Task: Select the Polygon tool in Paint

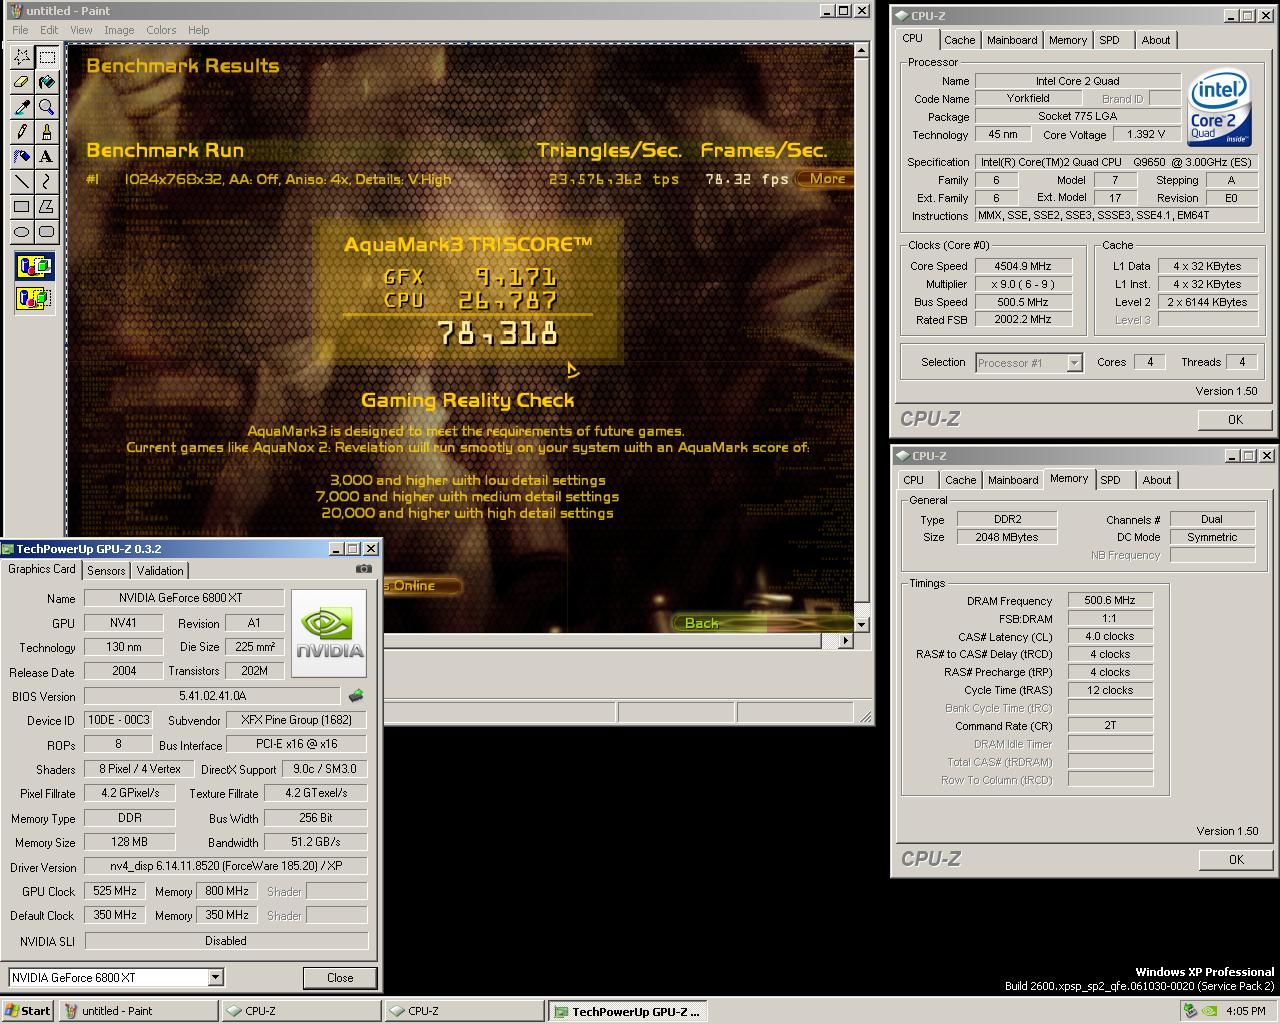Action: tap(46, 207)
